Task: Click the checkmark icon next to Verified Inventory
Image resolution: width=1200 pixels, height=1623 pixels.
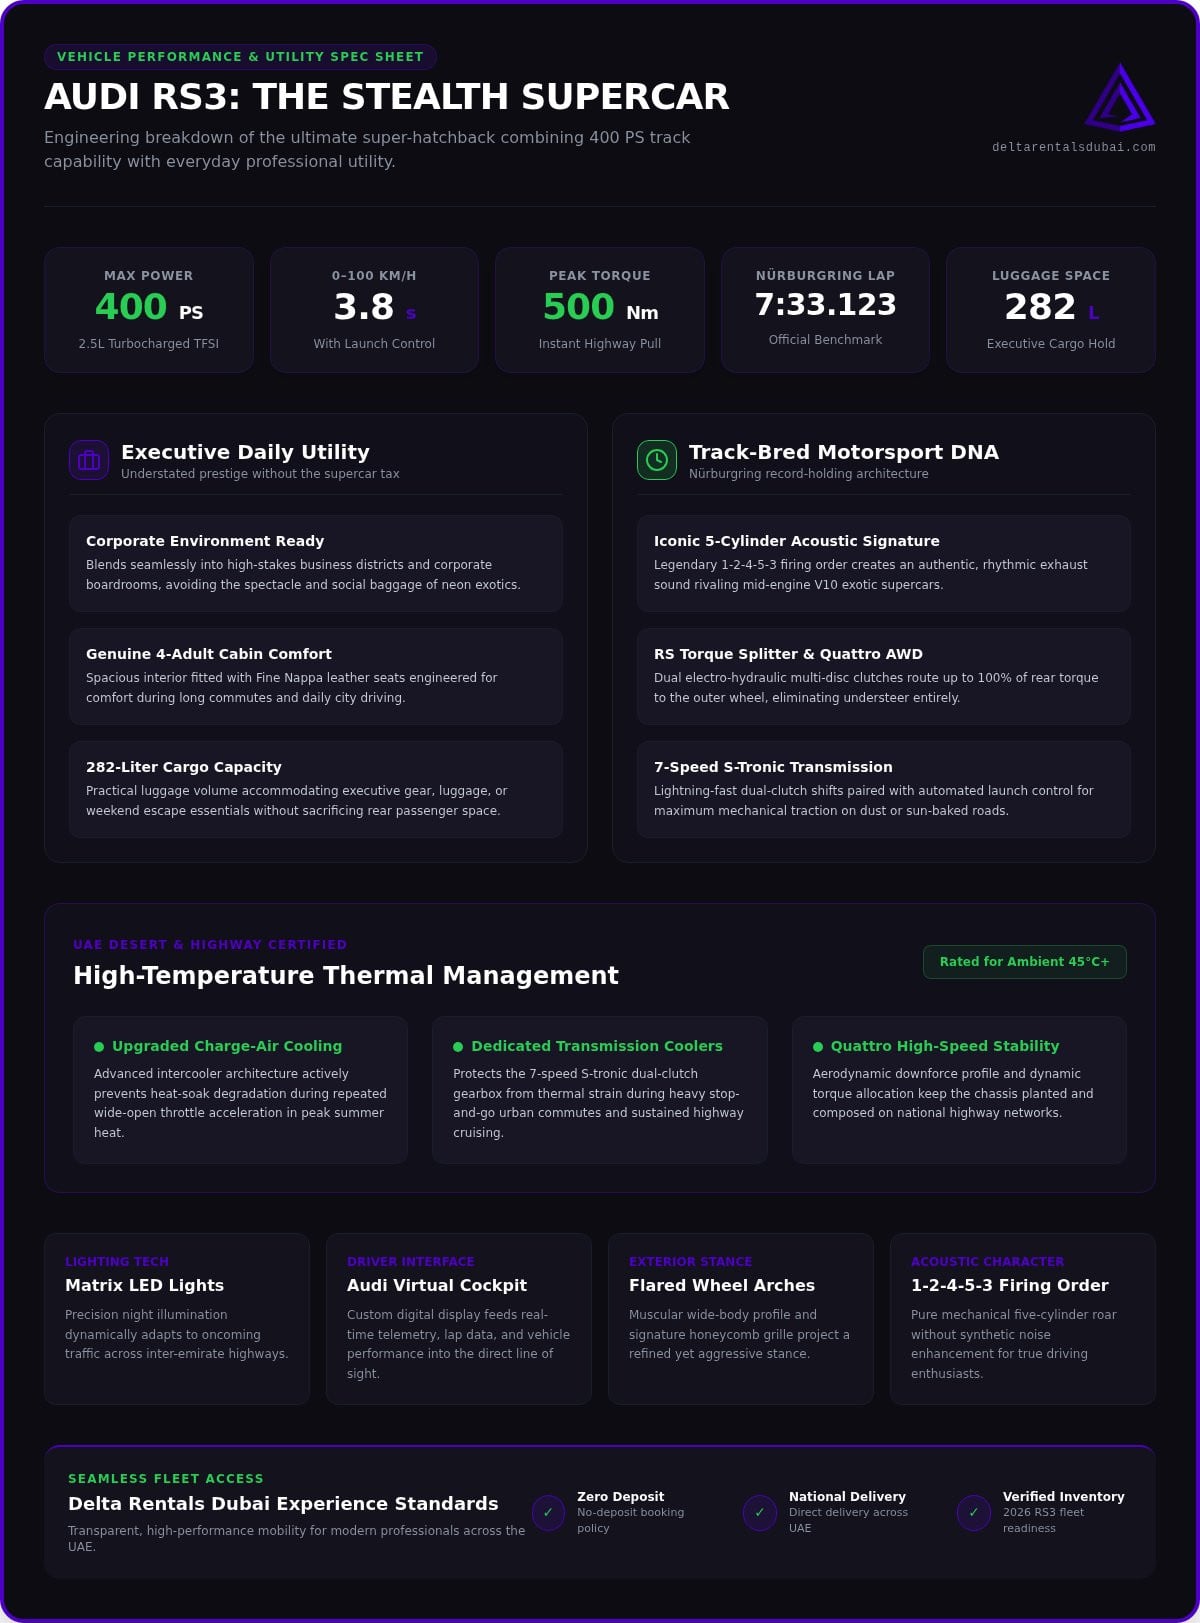Action: tap(974, 1513)
